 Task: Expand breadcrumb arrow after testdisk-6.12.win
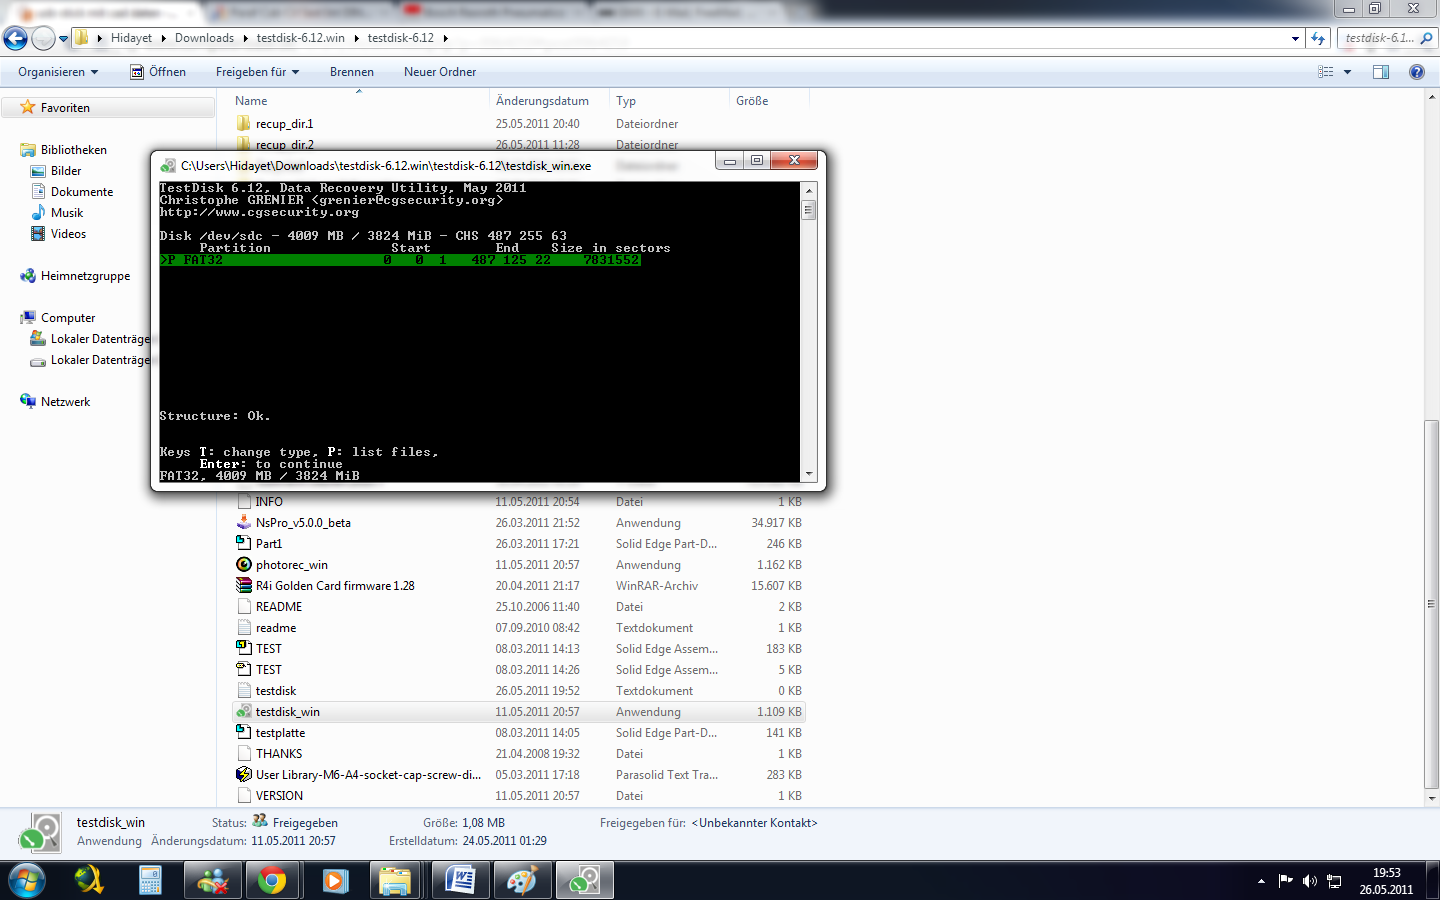click(356, 38)
